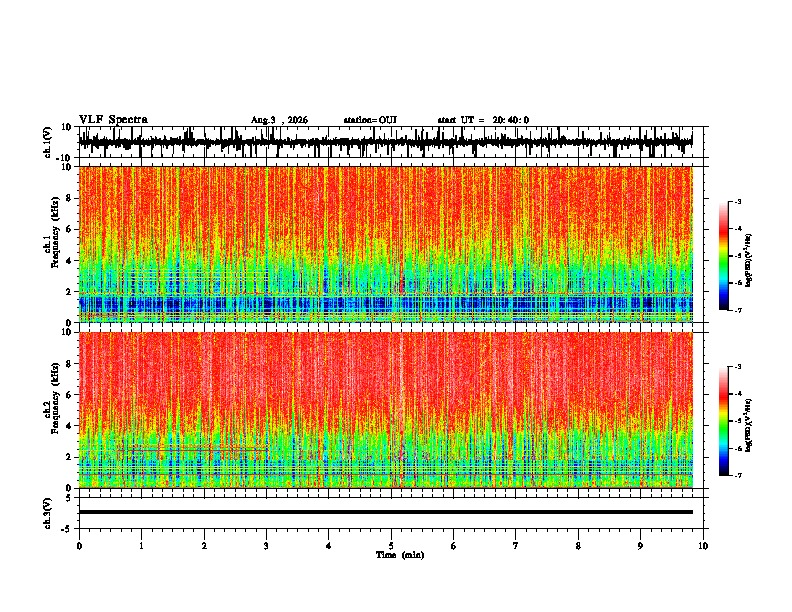This screenshot has width=792, height=612.
Task: Click the time axis tick label '10'
Action: point(703,546)
